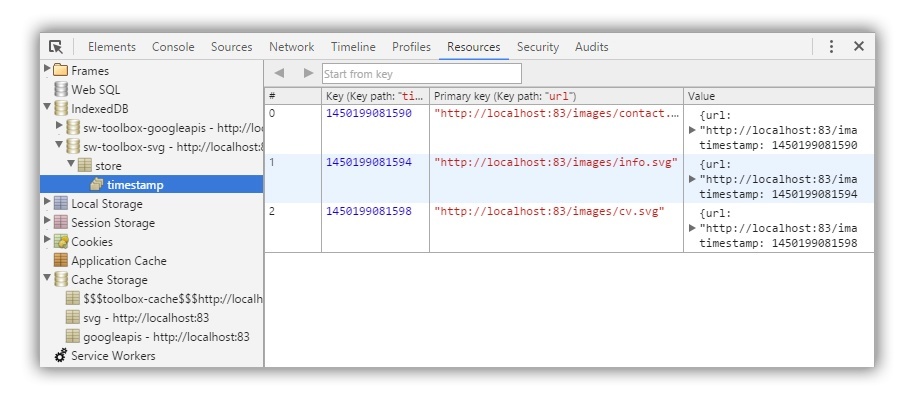This screenshot has width=920, height=410.
Task: Click the images/cv.svg primary key
Action: pyautogui.click(x=549, y=211)
